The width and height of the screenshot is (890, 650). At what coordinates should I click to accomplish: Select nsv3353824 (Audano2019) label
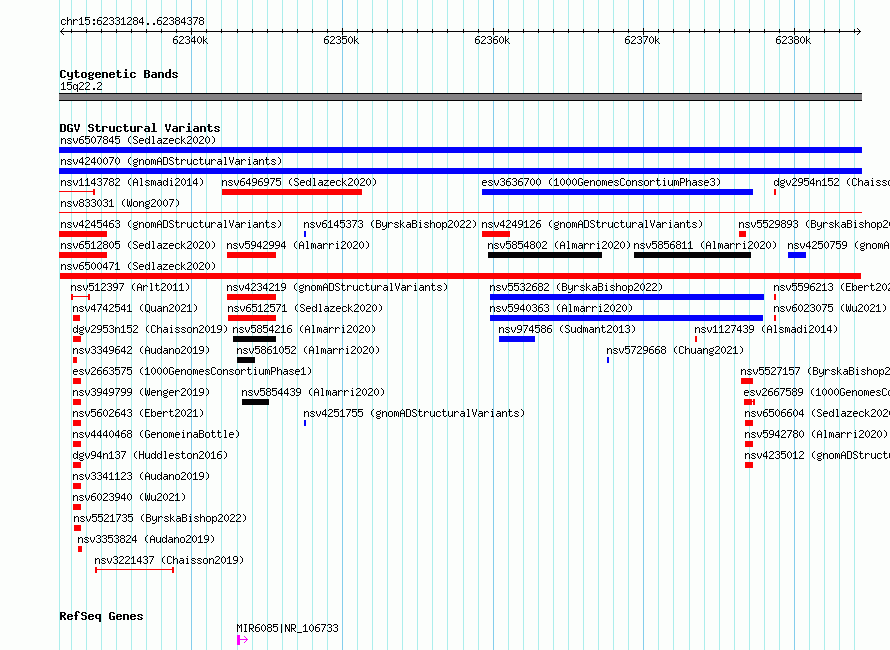pyautogui.click(x=146, y=539)
